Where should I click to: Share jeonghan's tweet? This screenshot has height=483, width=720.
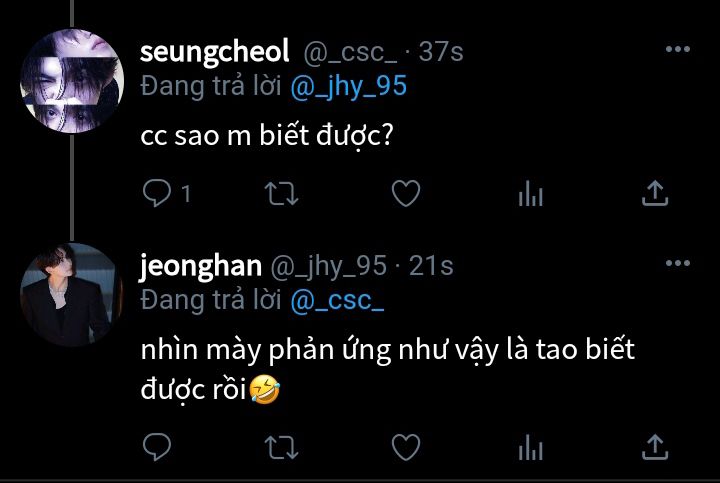point(655,447)
